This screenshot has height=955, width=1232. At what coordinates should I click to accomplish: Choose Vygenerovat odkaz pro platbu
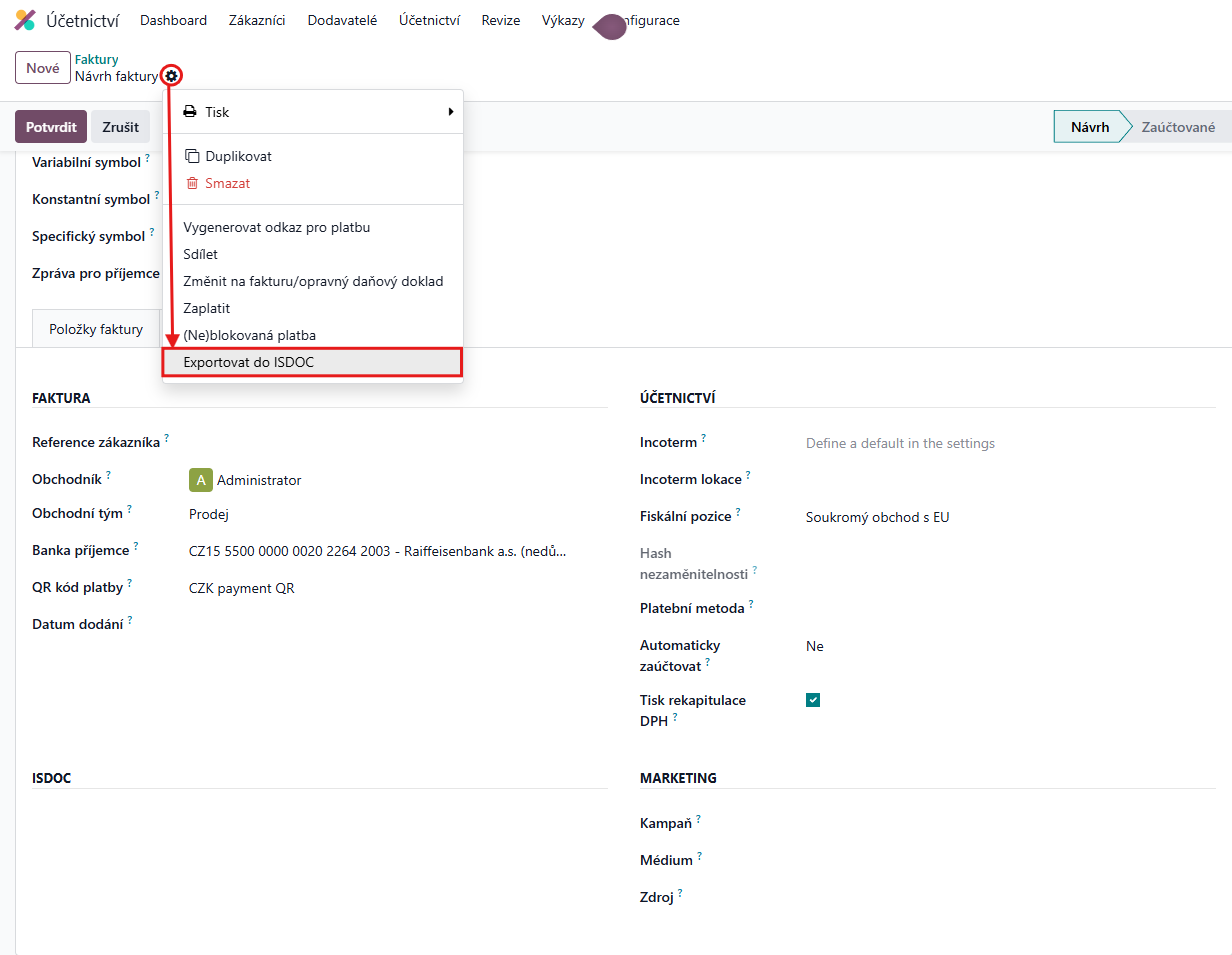click(312, 227)
